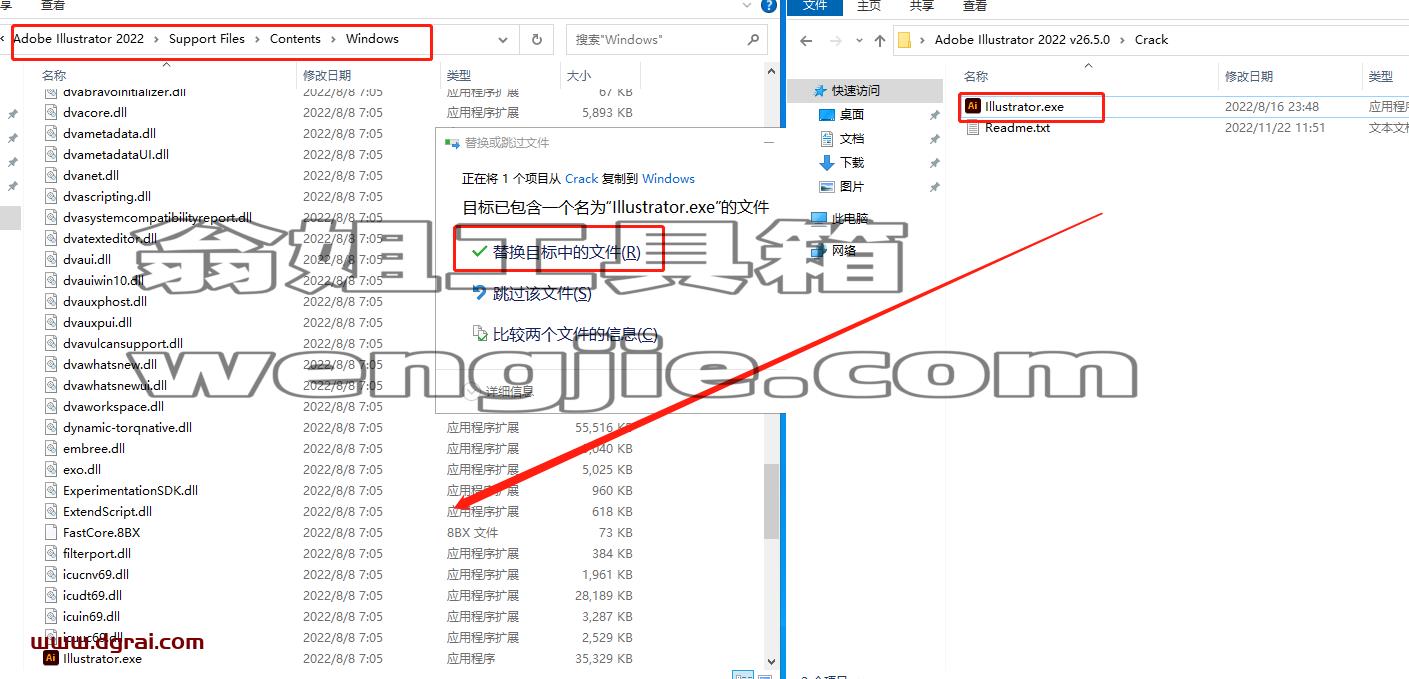
Task: Click Support Files breadcrumb segment
Action: pos(206,39)
